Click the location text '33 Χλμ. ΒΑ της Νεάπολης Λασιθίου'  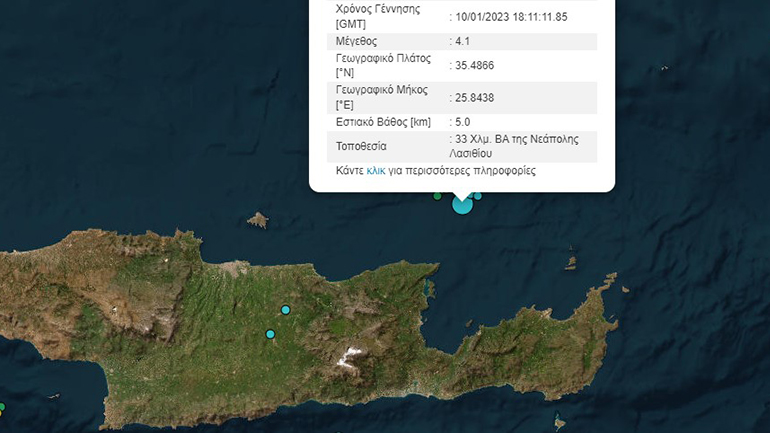[x=514, y=146]
